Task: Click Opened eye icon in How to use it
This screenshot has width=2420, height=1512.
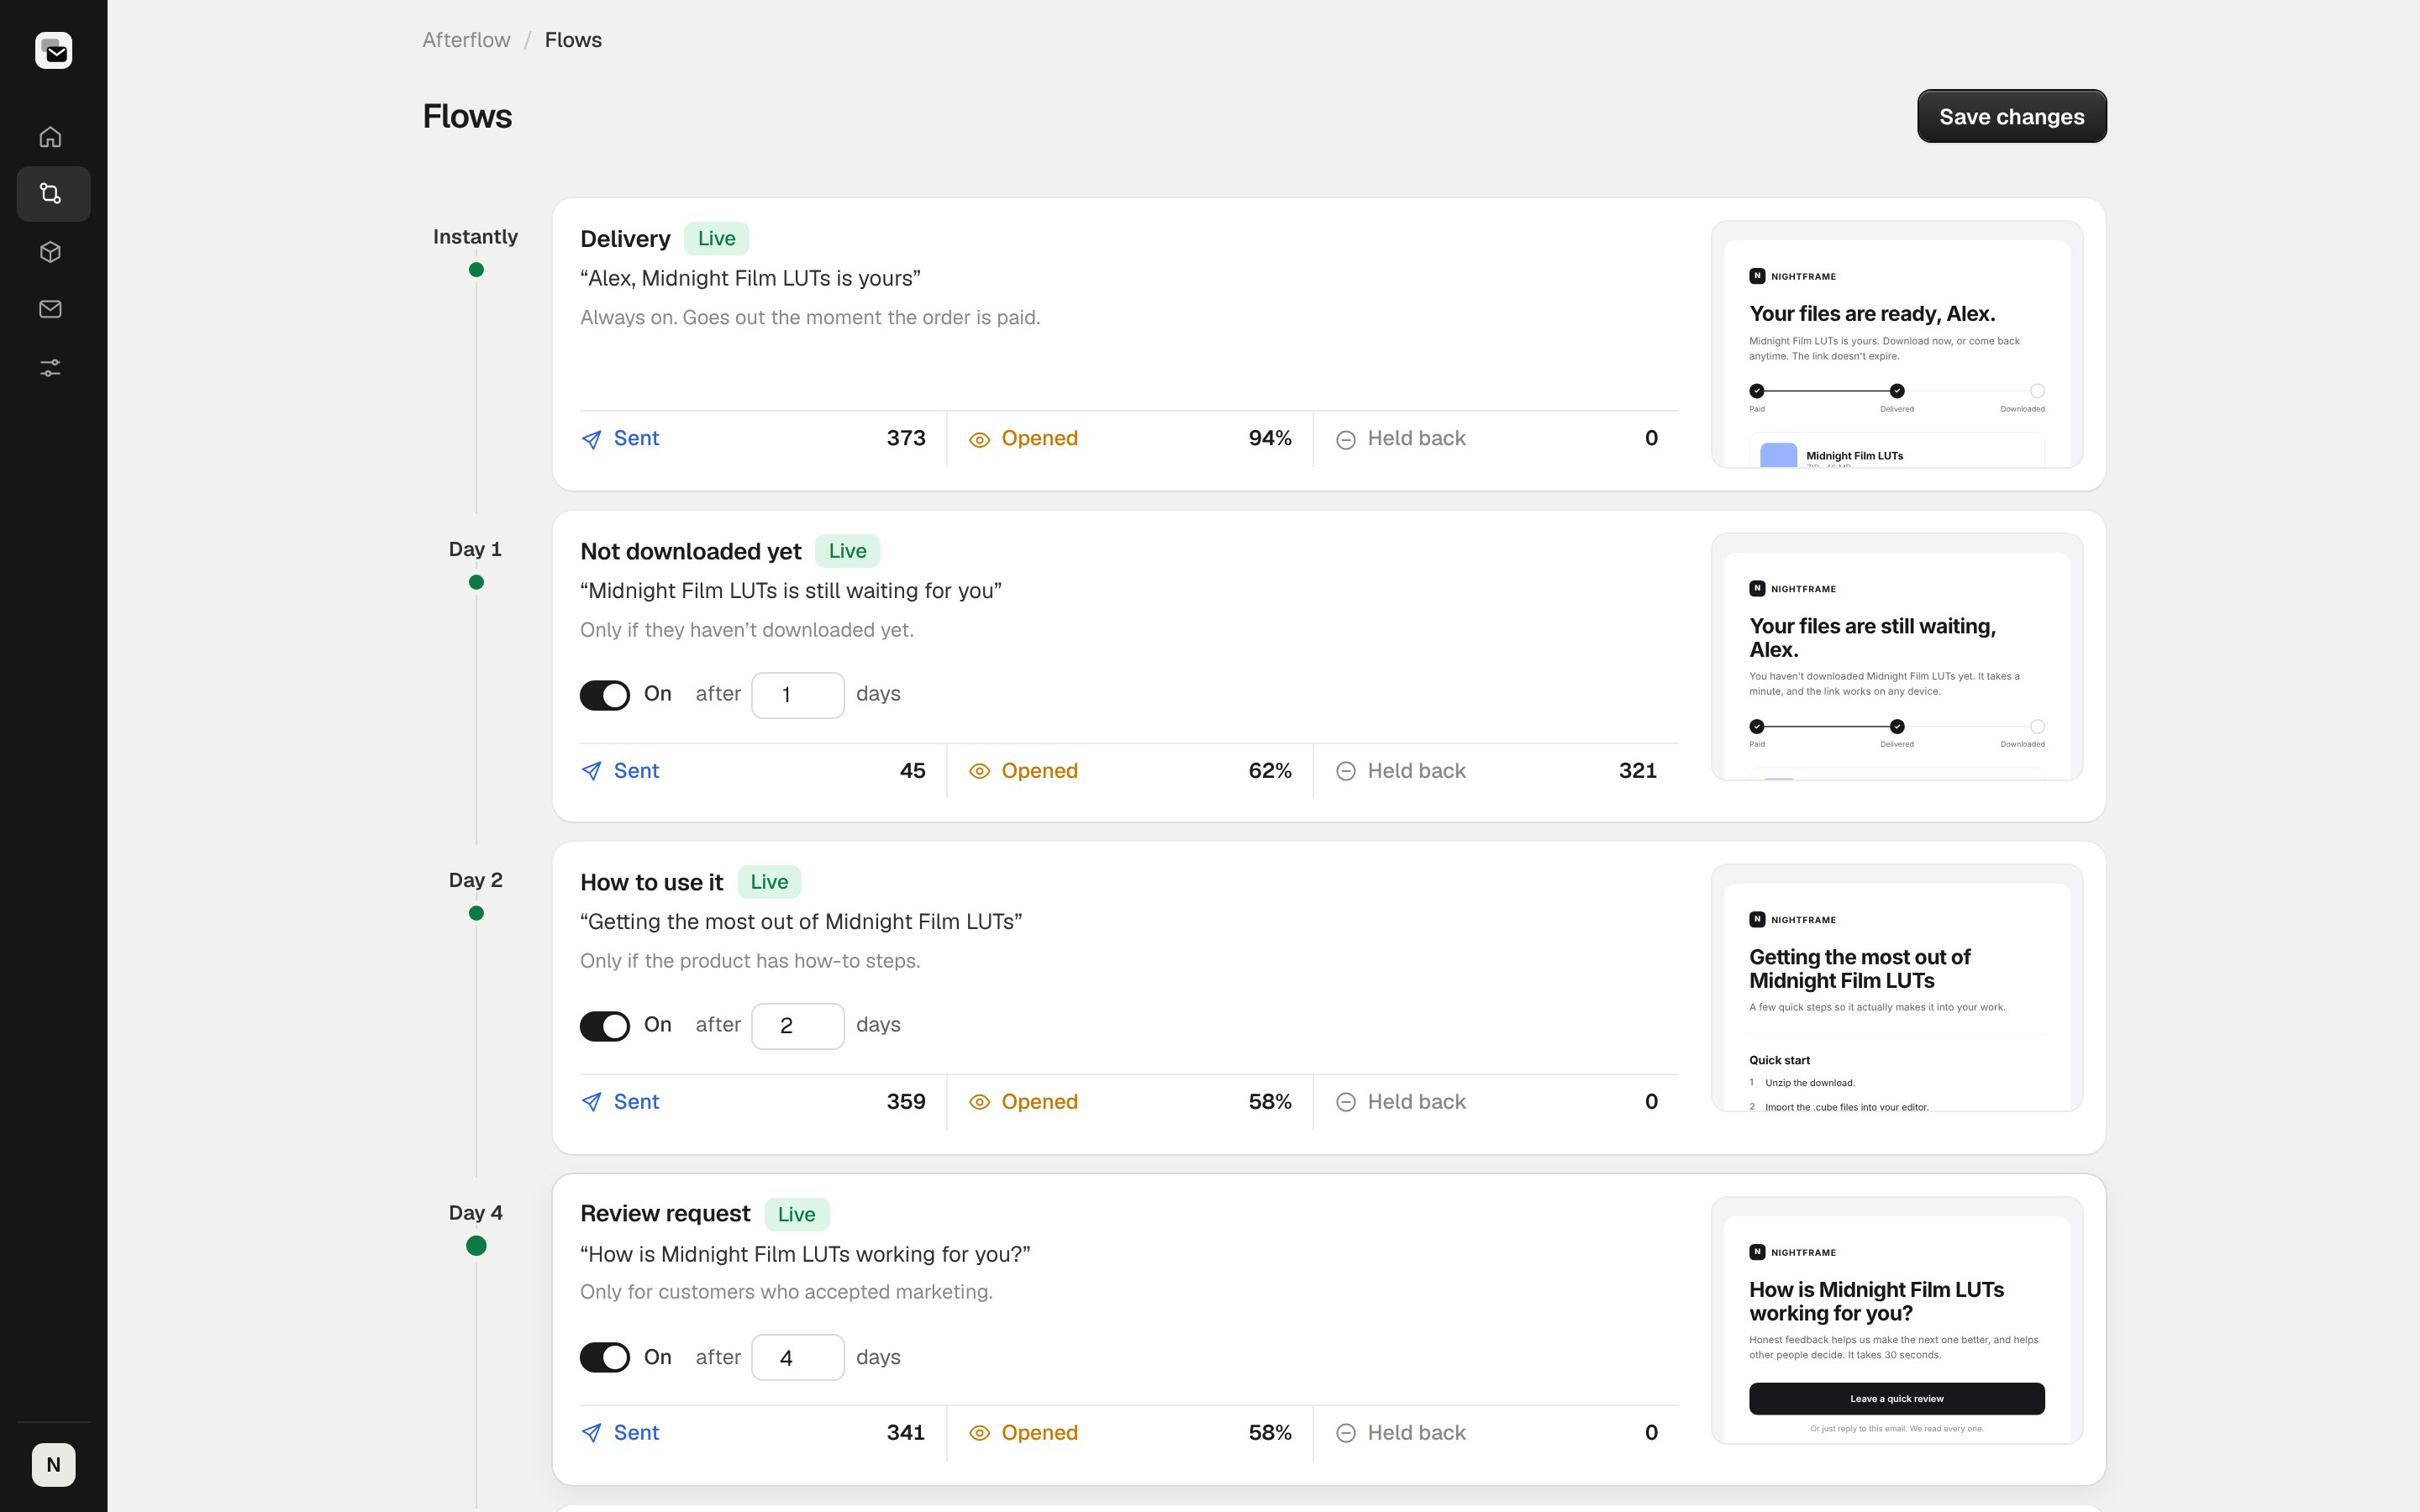Action: click(980, 1102)
